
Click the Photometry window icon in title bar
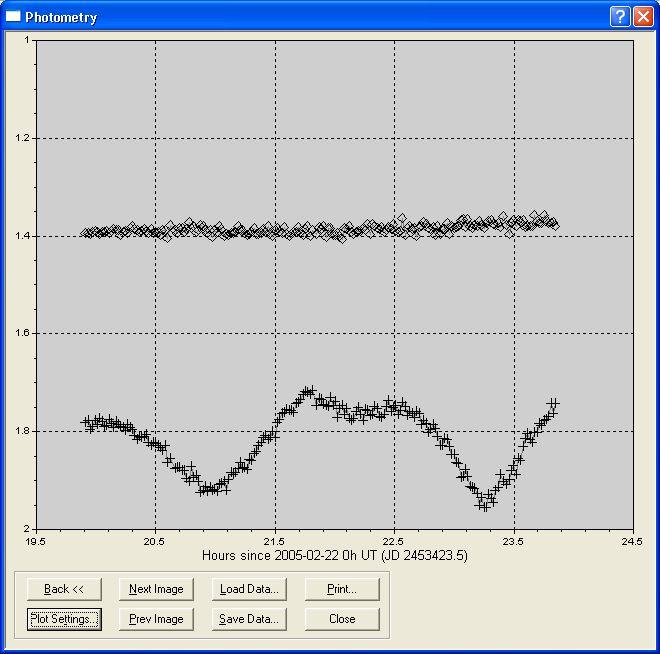click(13, 16)
